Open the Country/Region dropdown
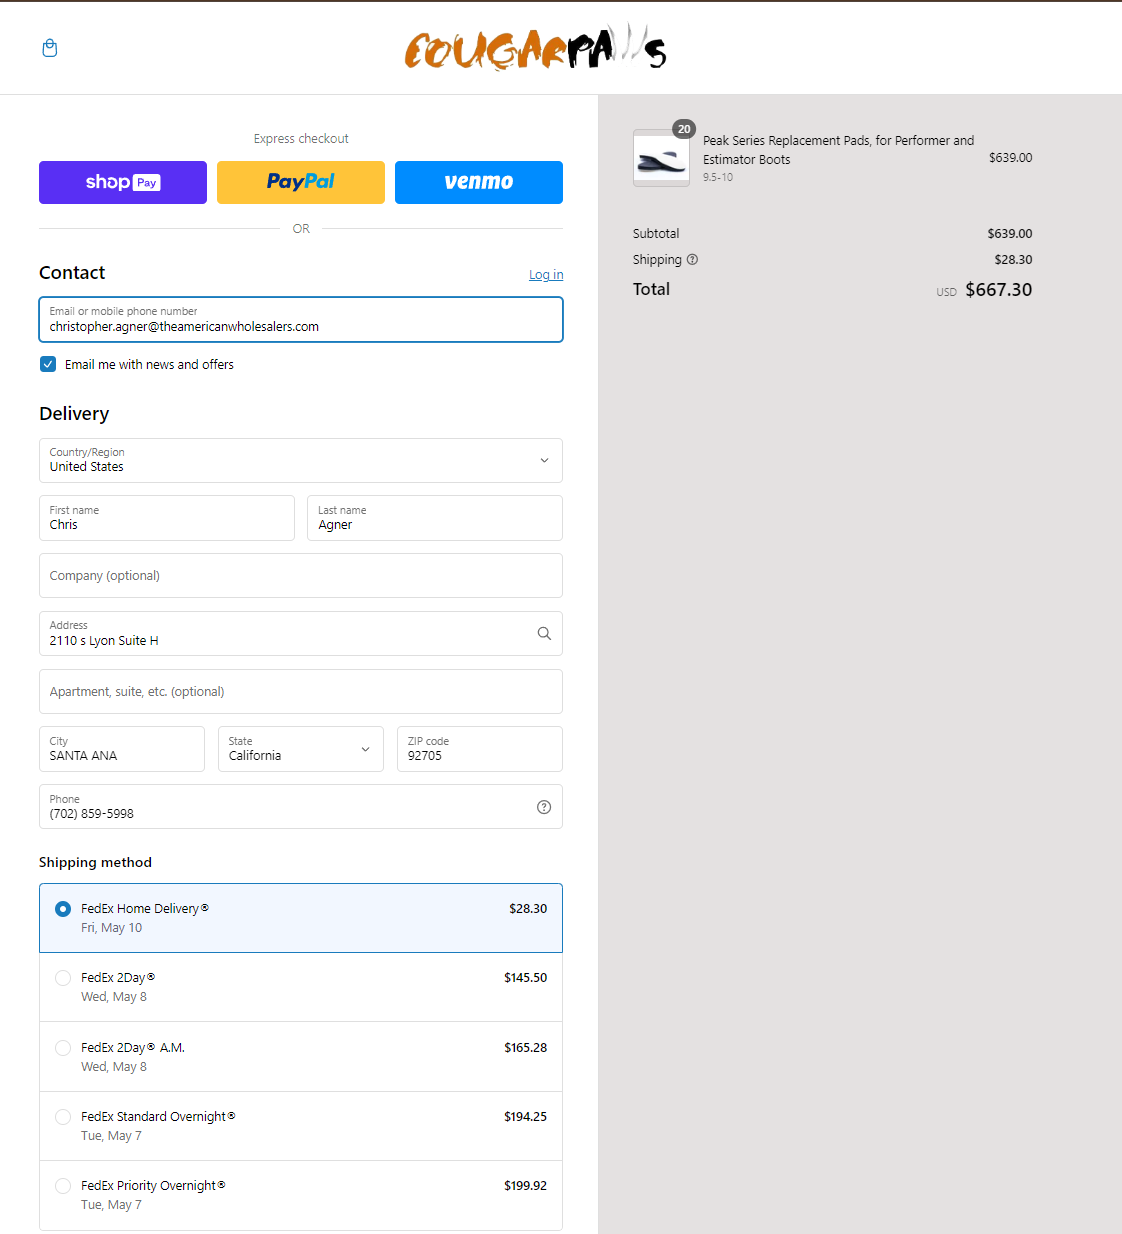This screenshot has height=1234, width=1122. pos(301,460)
